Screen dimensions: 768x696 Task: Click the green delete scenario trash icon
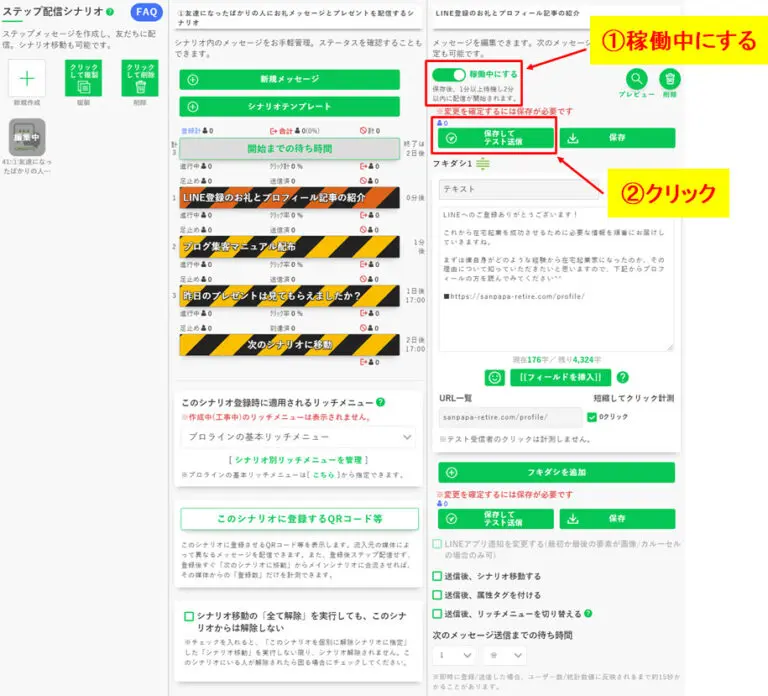click(140, 78)
